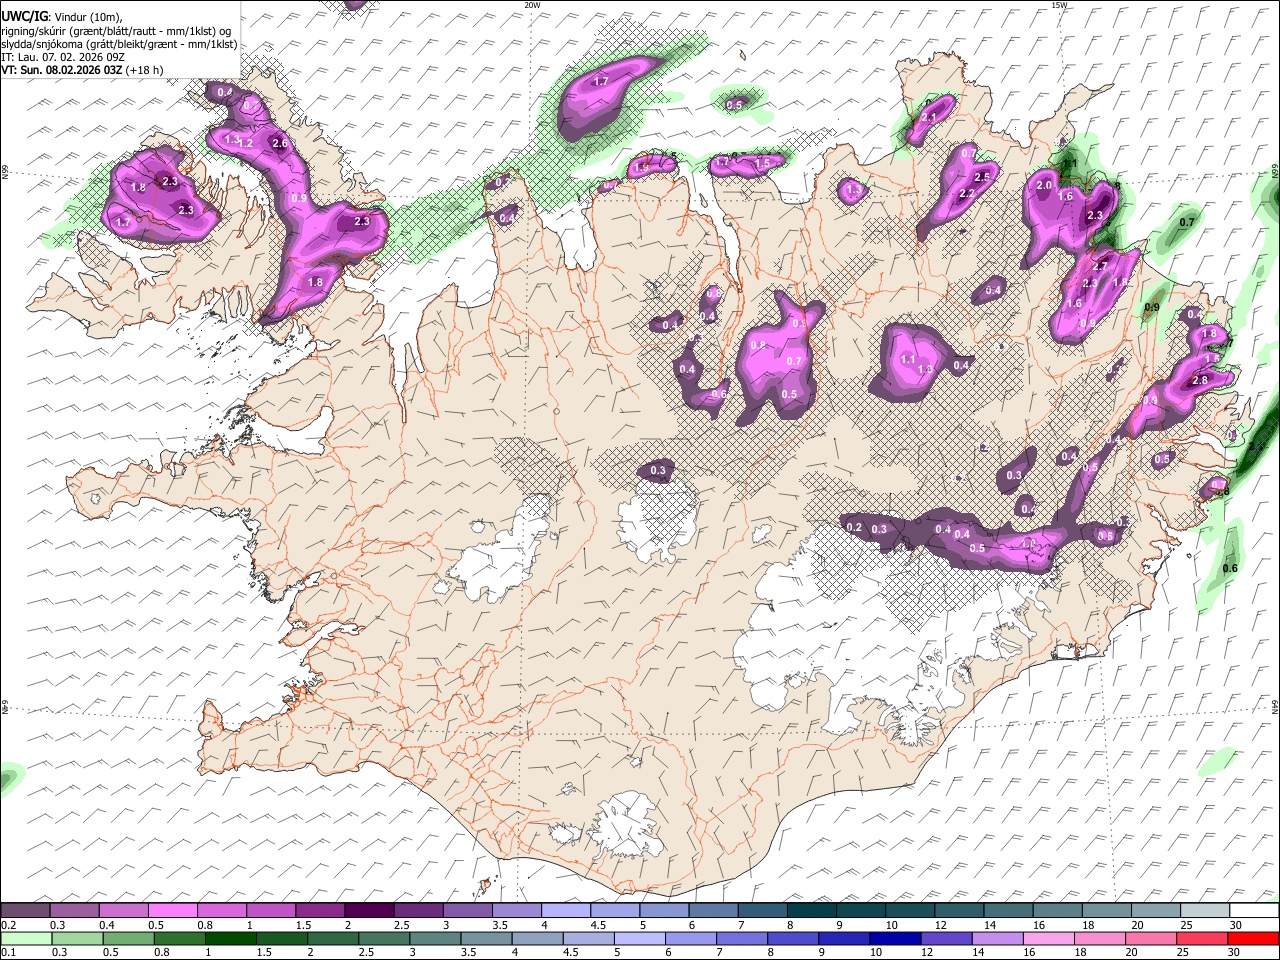Click the '2.1' precipitation value near the north coast
Viewport: 1280px width, 960px height.
point(930,117)
